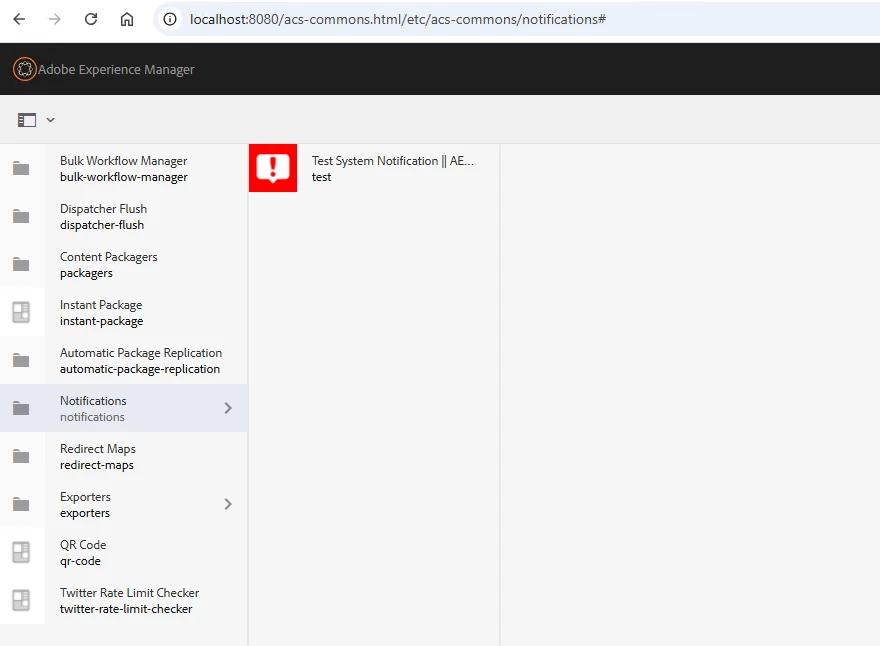Select the Twitter Rate Limit Checker page icon
Screen dimensions: 880x646
tap(21, 600)
